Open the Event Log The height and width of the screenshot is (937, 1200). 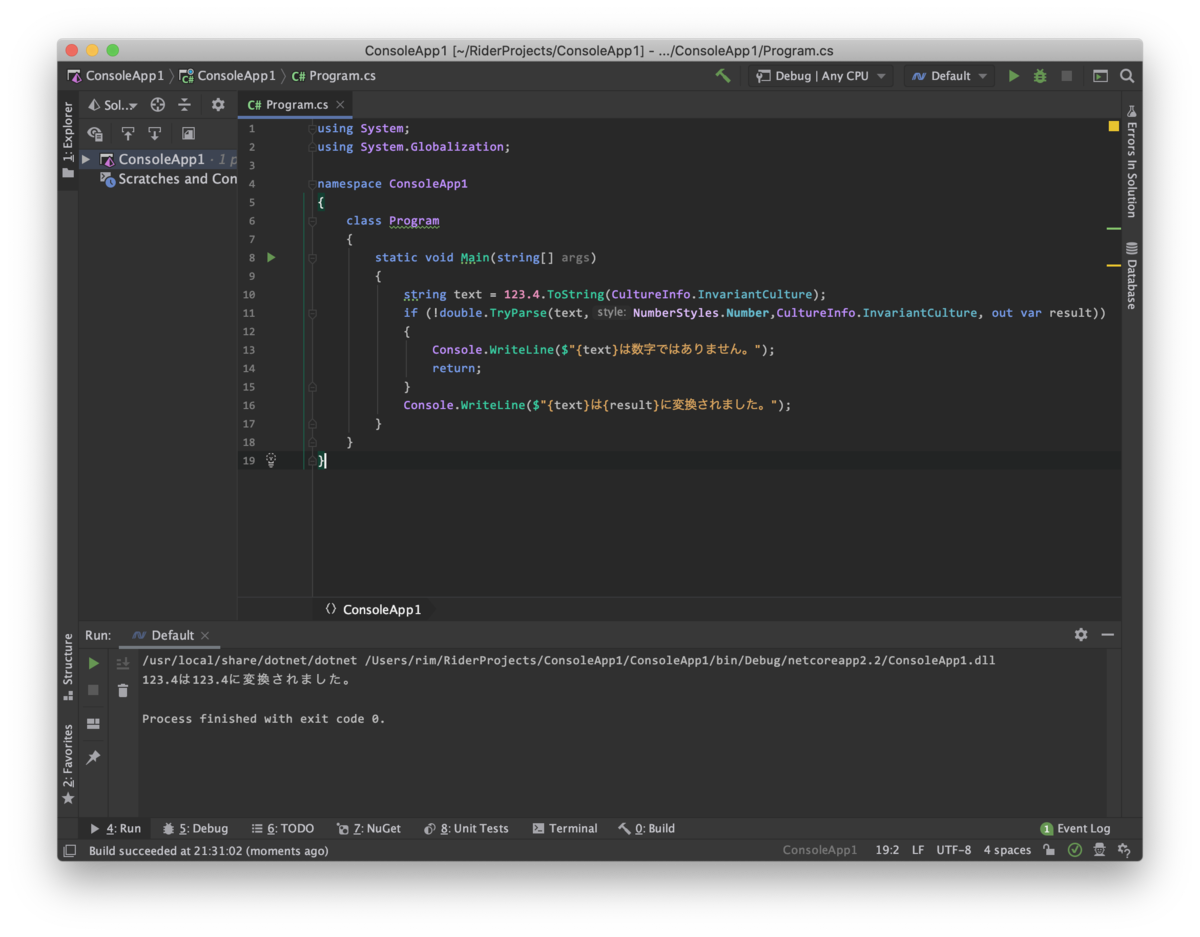click(1076, 829)
